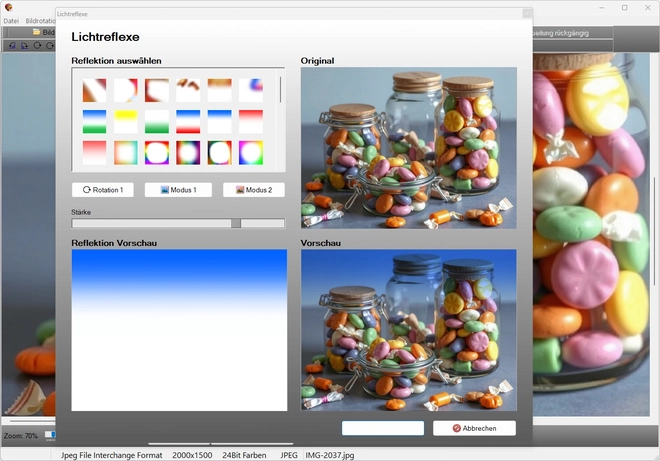Switch to Modus 2
The width and height of the screenshot is (660, 461).
point(253,190)
